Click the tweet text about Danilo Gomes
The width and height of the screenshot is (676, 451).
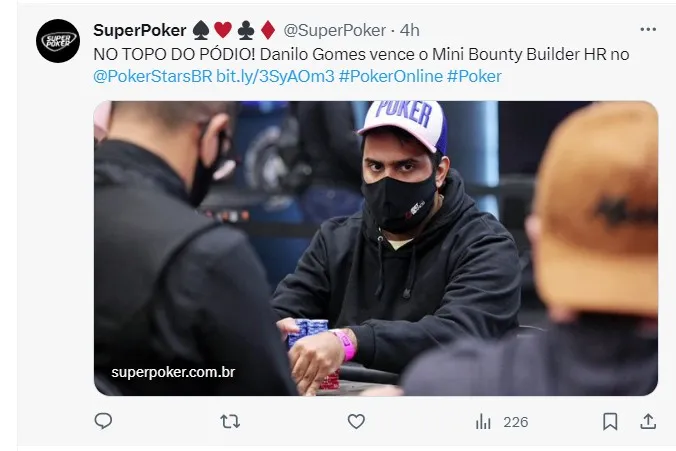[x=361, y=54]
